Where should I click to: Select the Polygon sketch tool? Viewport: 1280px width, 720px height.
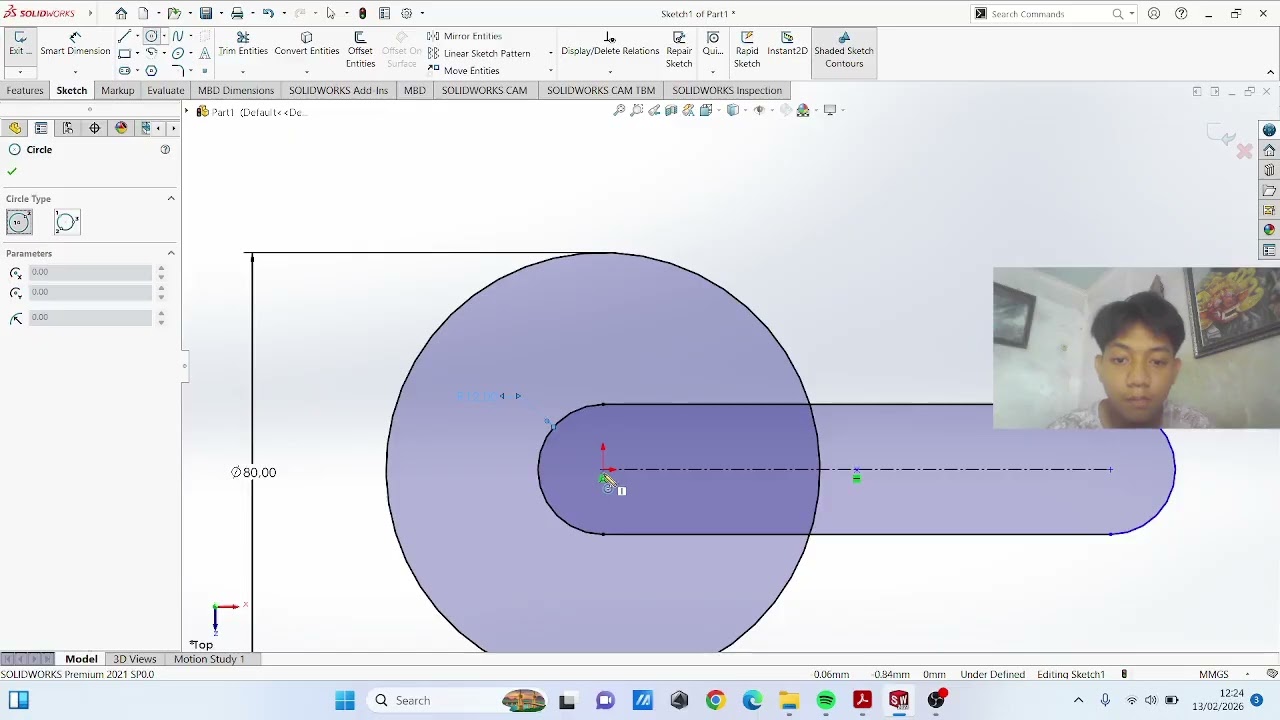[151, 71]
